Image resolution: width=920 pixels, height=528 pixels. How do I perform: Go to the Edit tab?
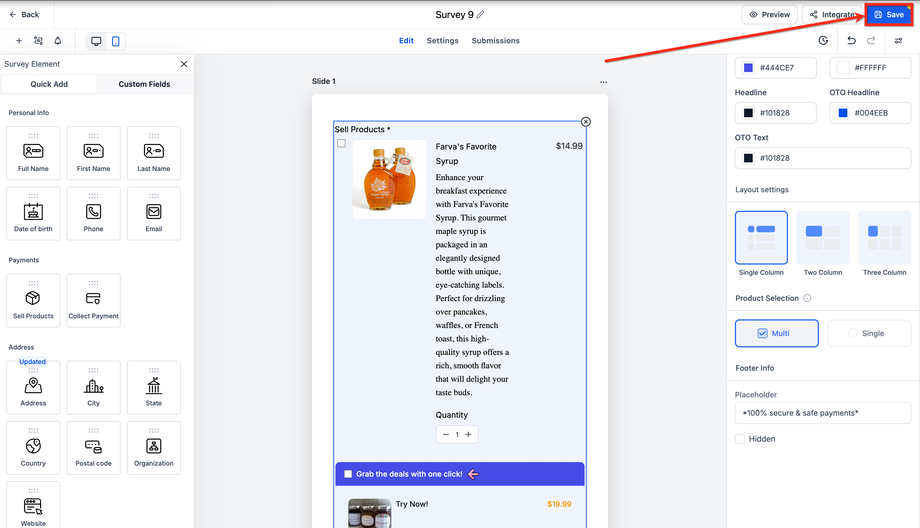tap(406, 40)
